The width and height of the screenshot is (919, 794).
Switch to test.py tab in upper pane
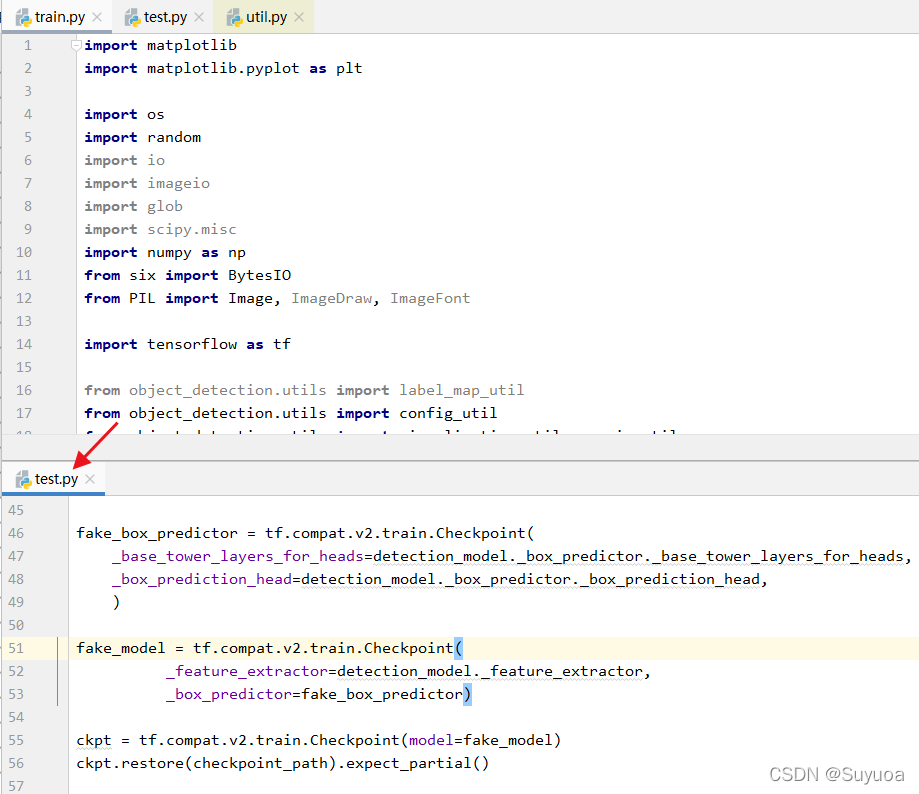point(165,17)
